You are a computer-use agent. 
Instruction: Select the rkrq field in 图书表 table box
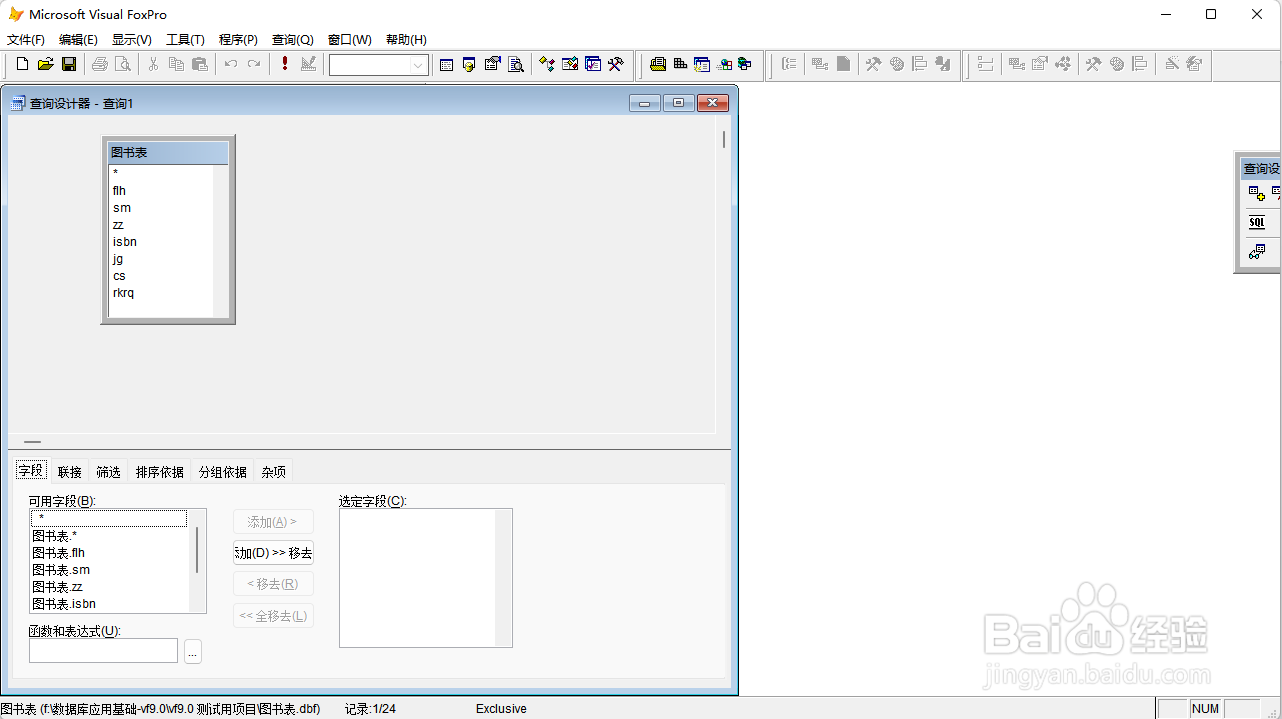pyautogui.click(x=161, y=293)
